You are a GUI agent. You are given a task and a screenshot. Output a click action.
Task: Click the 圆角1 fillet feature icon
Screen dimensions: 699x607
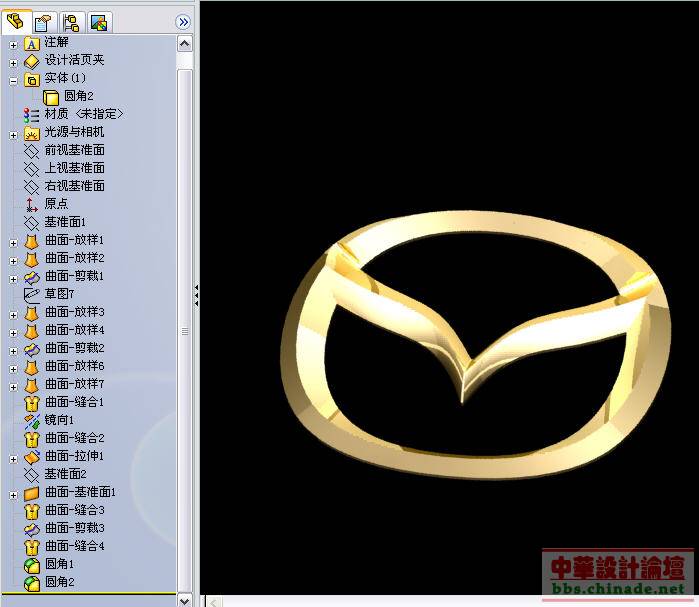point(32,566)
